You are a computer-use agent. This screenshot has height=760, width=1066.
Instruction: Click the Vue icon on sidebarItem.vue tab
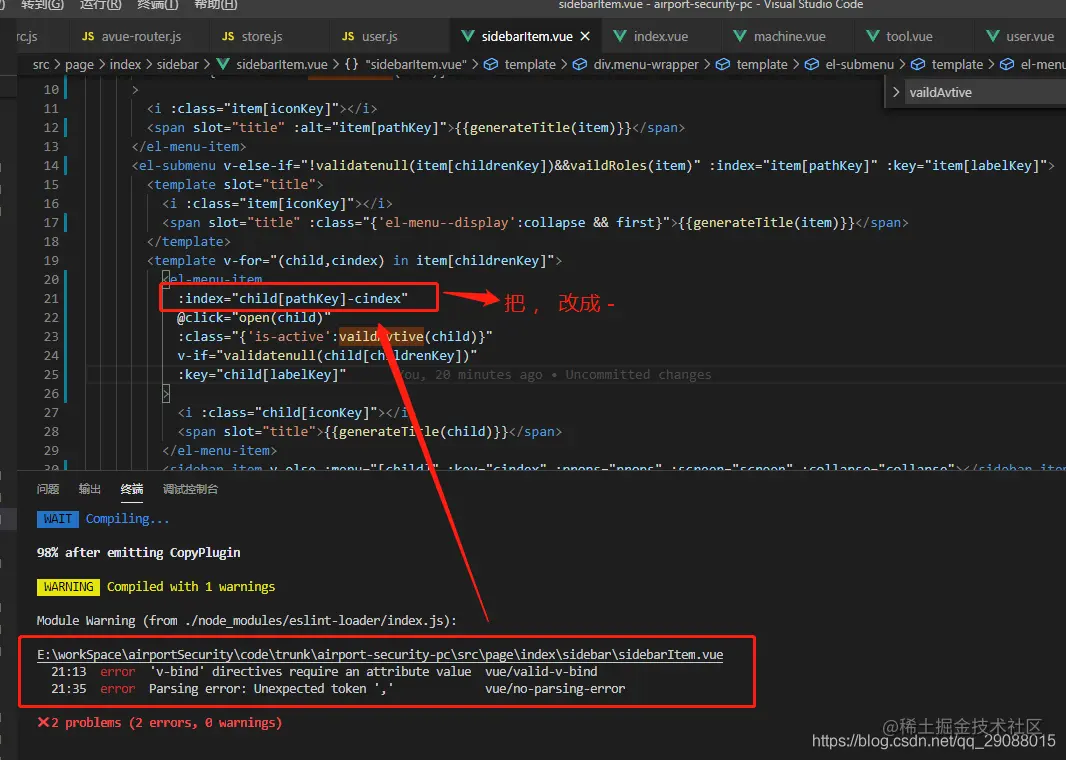point(468,36)
